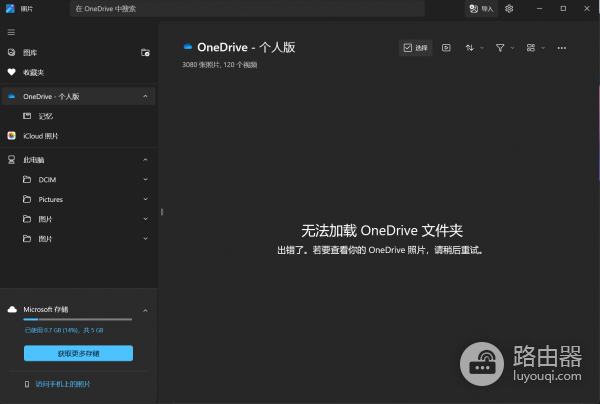Close the Photos window
600x404 pixels.
[587, 8]
